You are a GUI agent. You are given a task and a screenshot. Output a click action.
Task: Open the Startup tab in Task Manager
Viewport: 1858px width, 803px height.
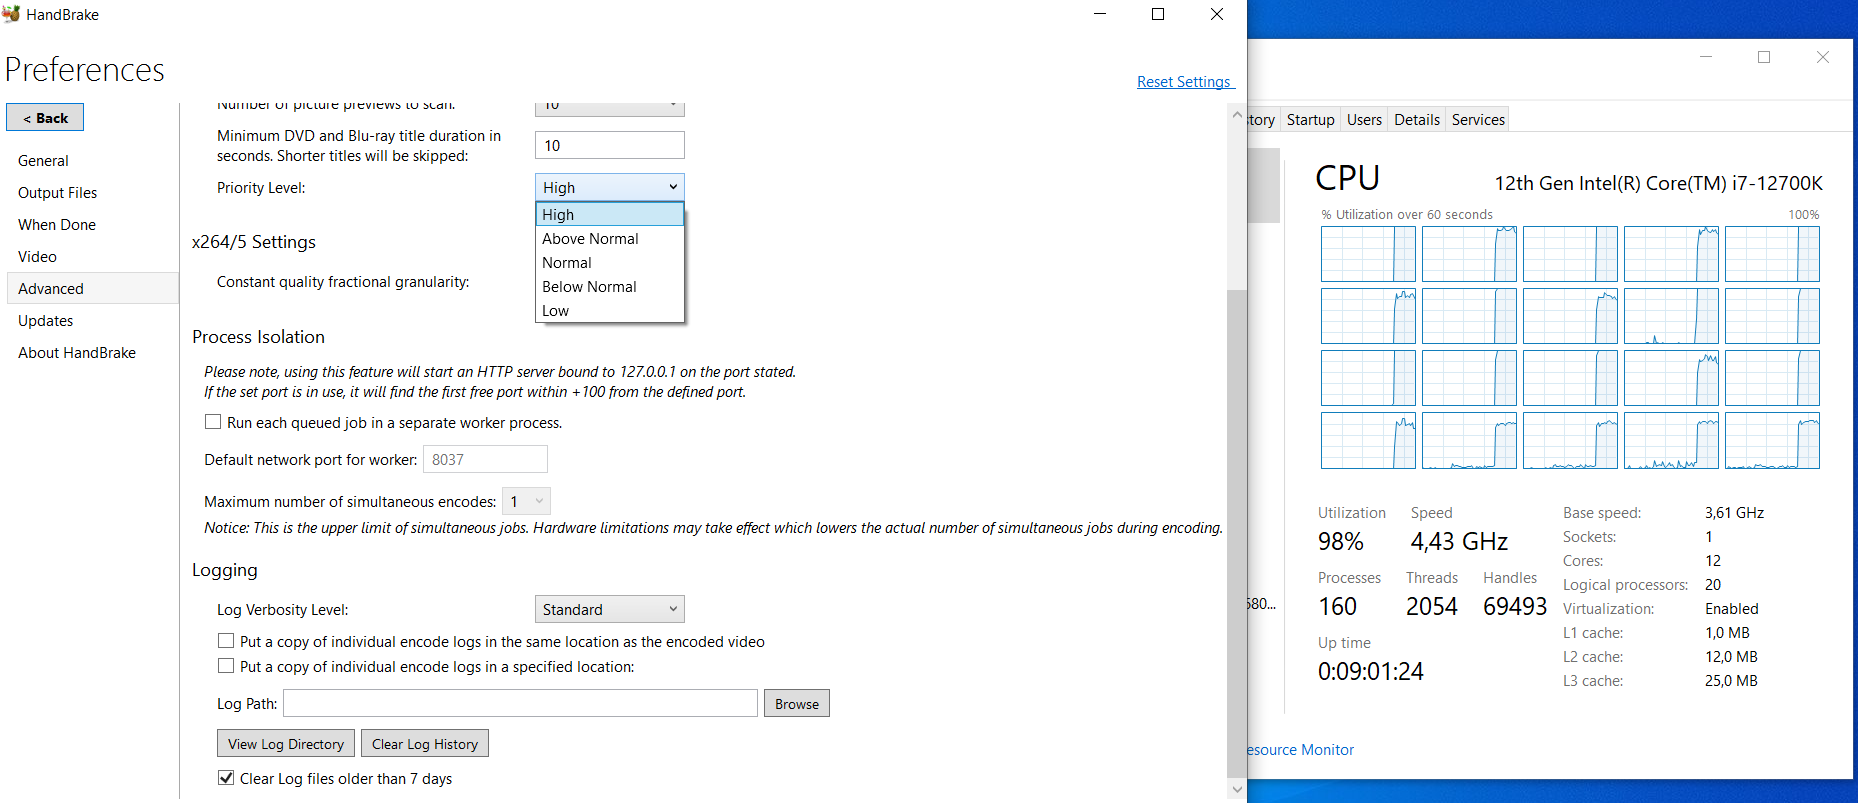(1311, 120)
